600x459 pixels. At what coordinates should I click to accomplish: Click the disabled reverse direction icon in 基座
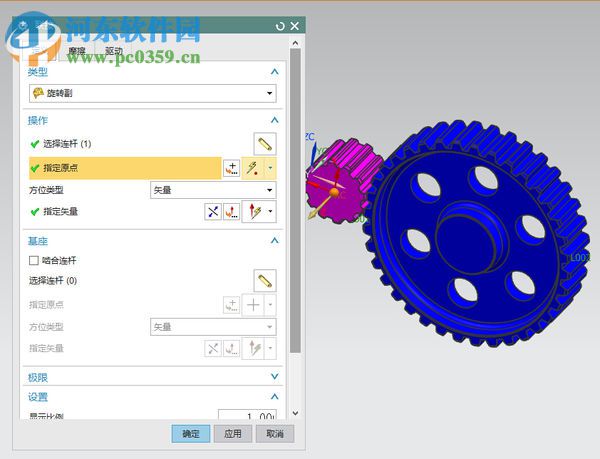tap(213, 348)
